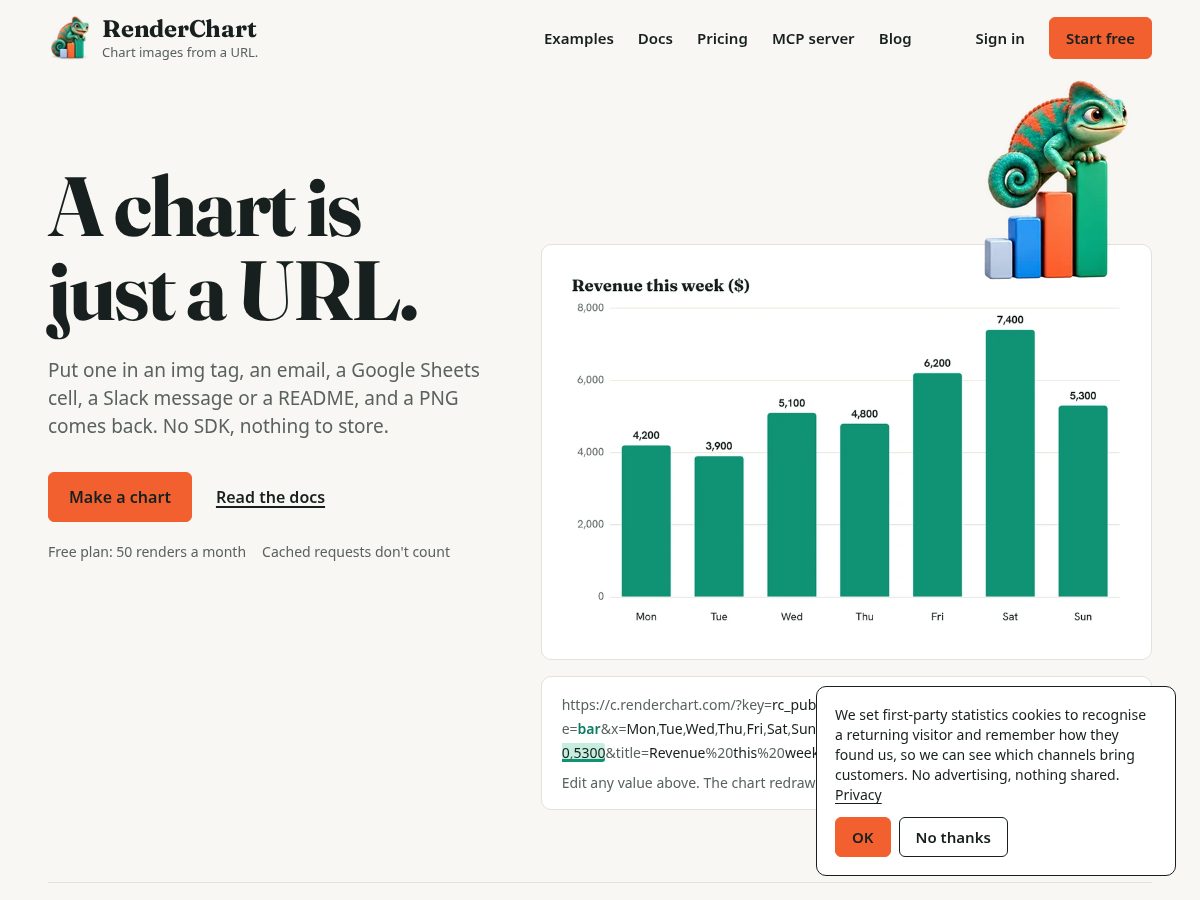Click the Make a chart button
Viewport: 1200px width, 900px height.
(x=120, y=497)
